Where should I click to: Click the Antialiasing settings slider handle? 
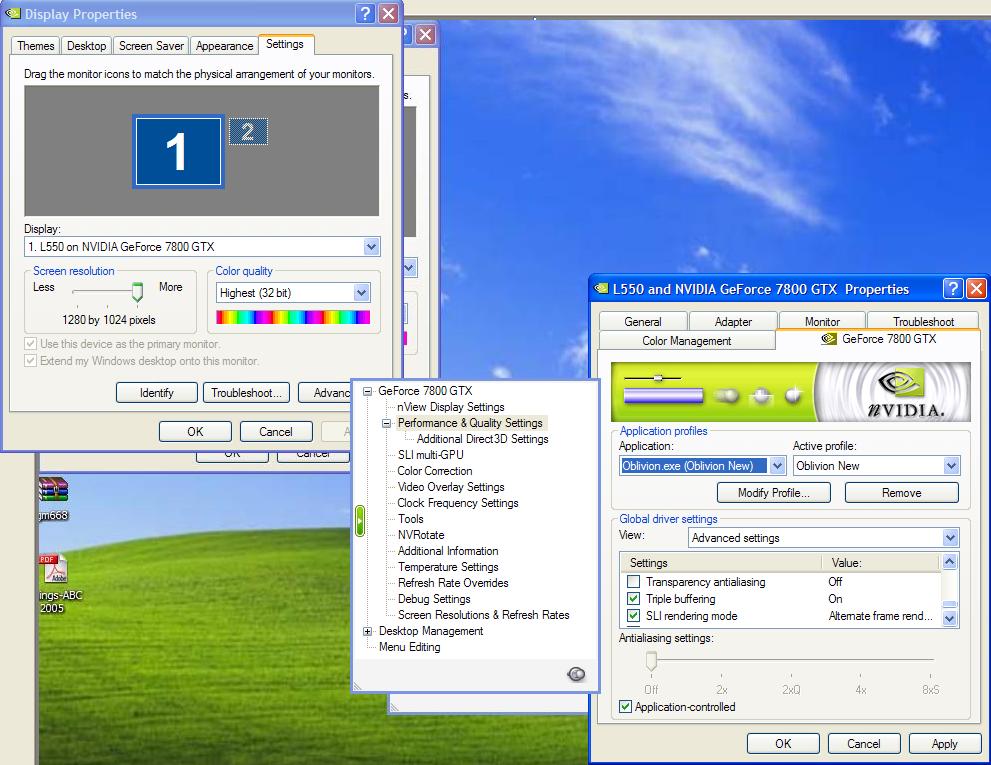pyautogui.click(x=651, y=661)
